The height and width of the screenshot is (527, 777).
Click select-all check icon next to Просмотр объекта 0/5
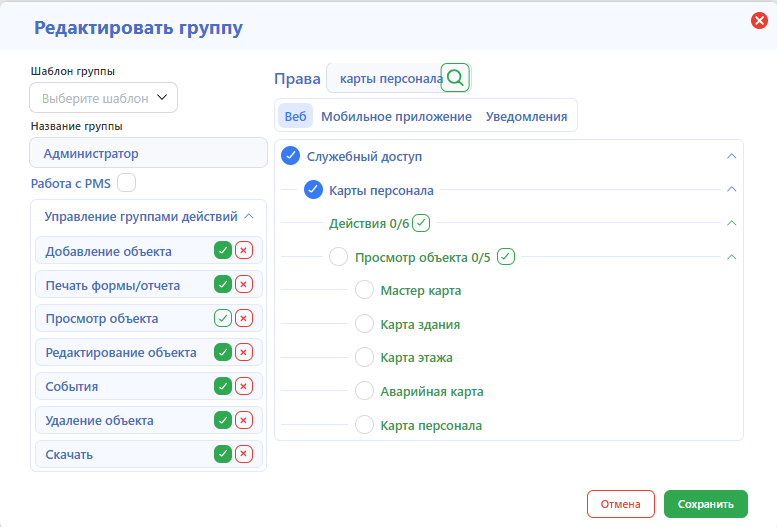506,257
